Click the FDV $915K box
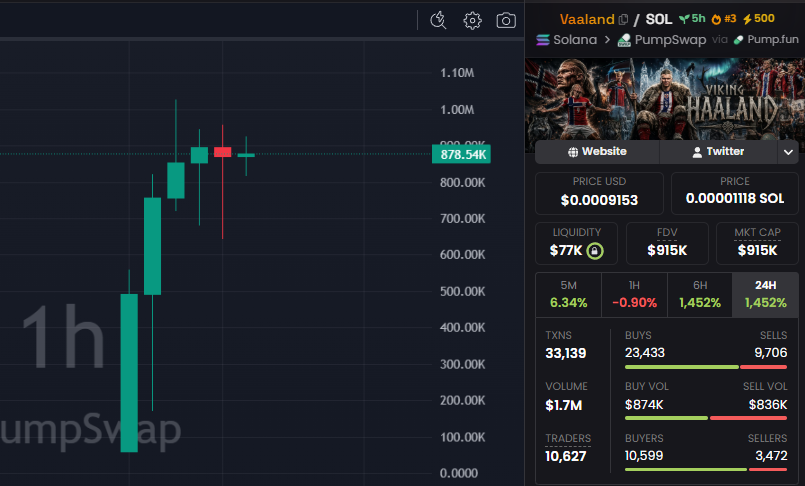Viewport: 805px width, 486px height. click(x=667, y=243)
